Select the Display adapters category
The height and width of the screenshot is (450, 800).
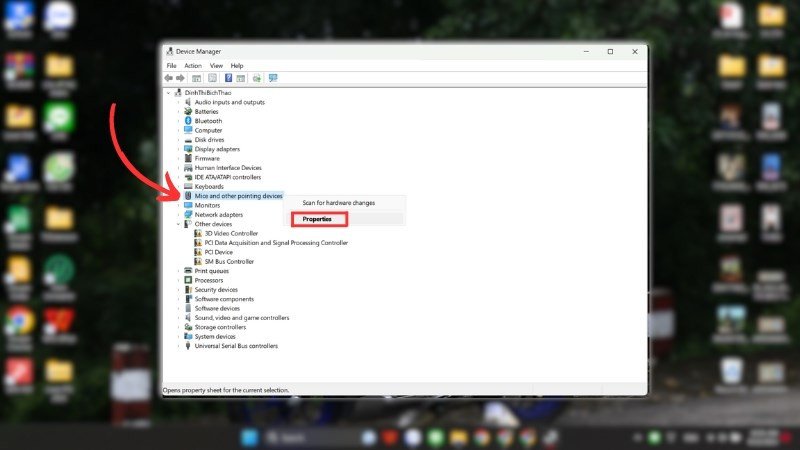coord(217,149)
